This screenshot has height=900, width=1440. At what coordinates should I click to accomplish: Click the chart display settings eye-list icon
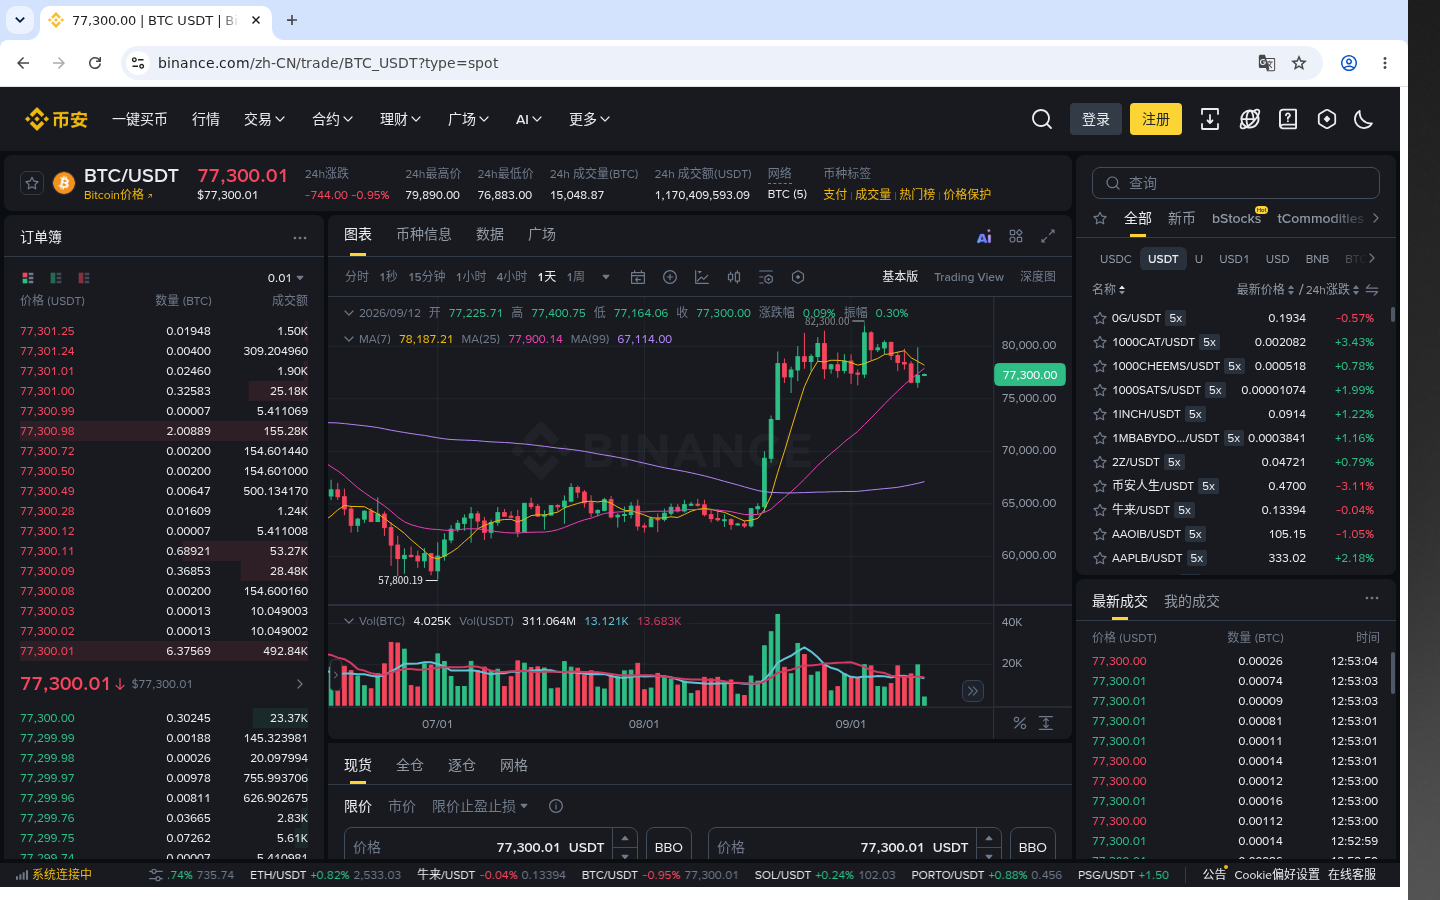point(766,277)
